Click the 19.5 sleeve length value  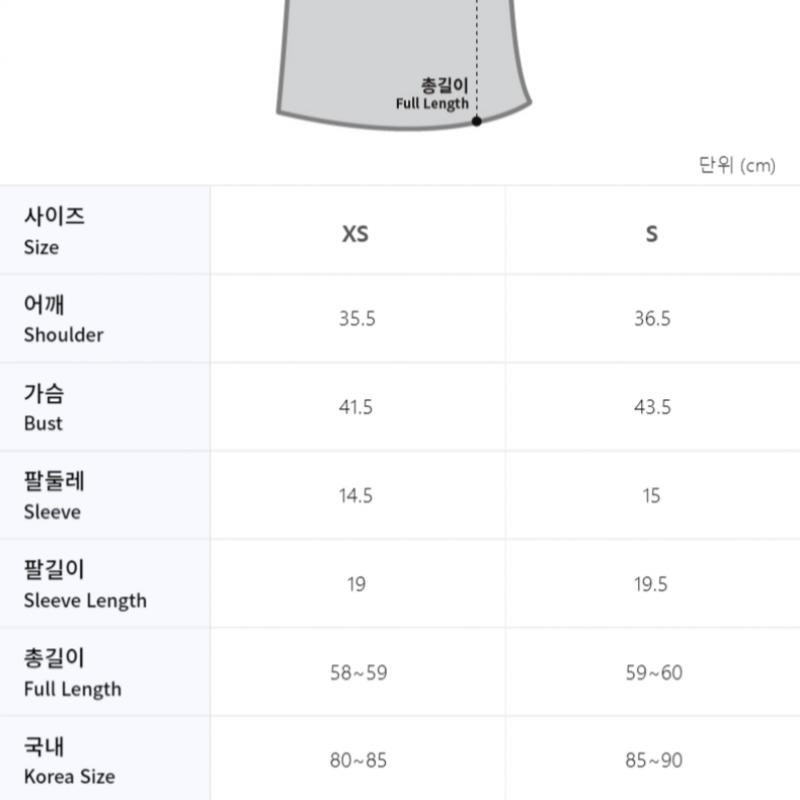point(651,584)
